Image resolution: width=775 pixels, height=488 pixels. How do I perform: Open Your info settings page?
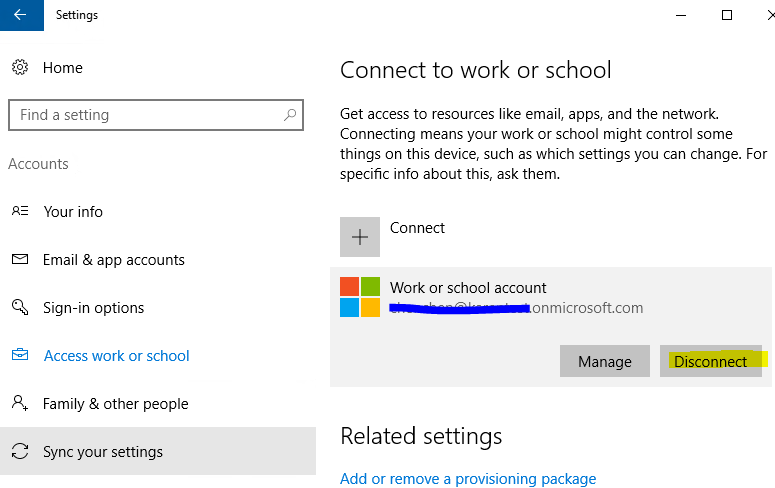(x=73, y=212)
